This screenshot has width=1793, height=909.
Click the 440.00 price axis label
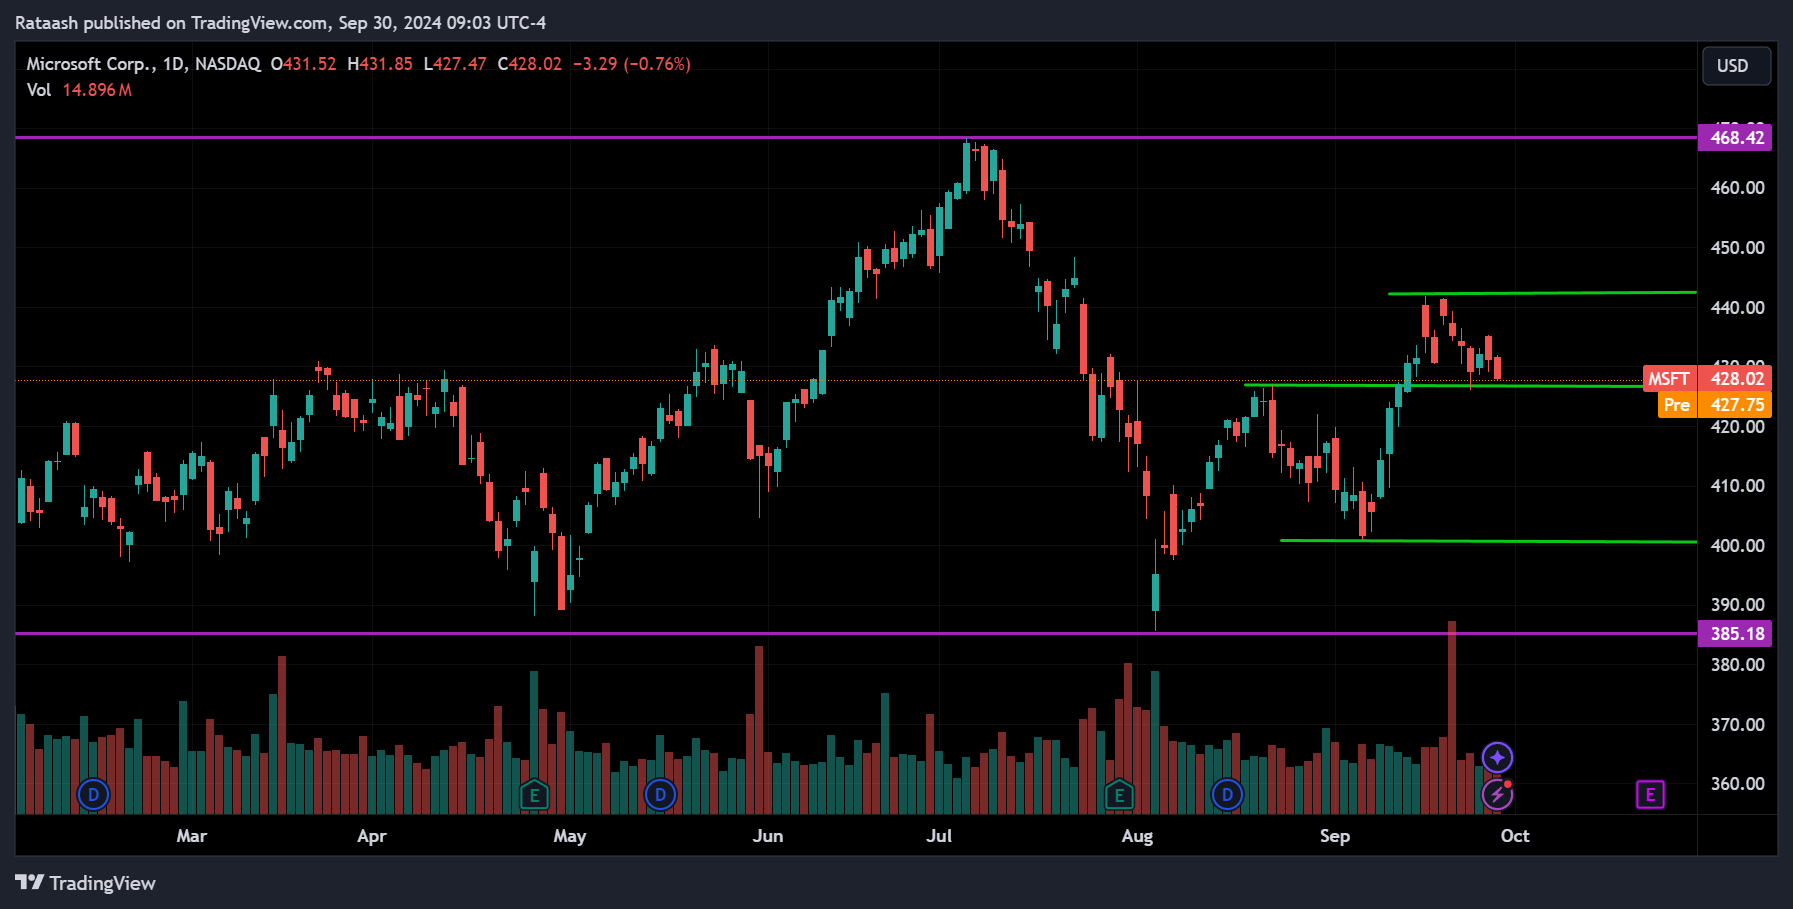(x=1737, y=308)
